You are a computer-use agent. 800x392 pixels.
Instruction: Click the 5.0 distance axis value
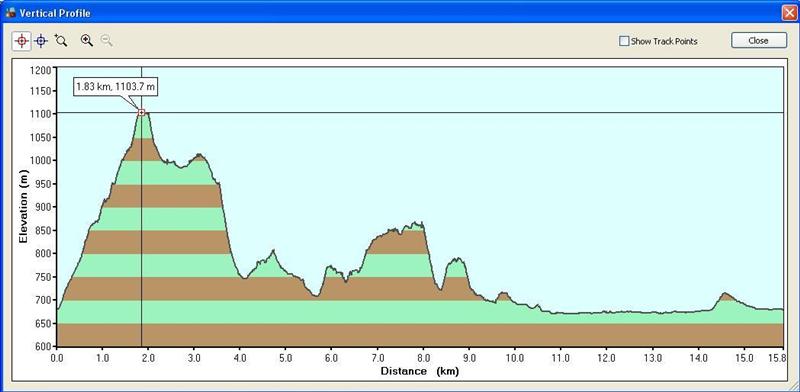(x=286, y=358)
